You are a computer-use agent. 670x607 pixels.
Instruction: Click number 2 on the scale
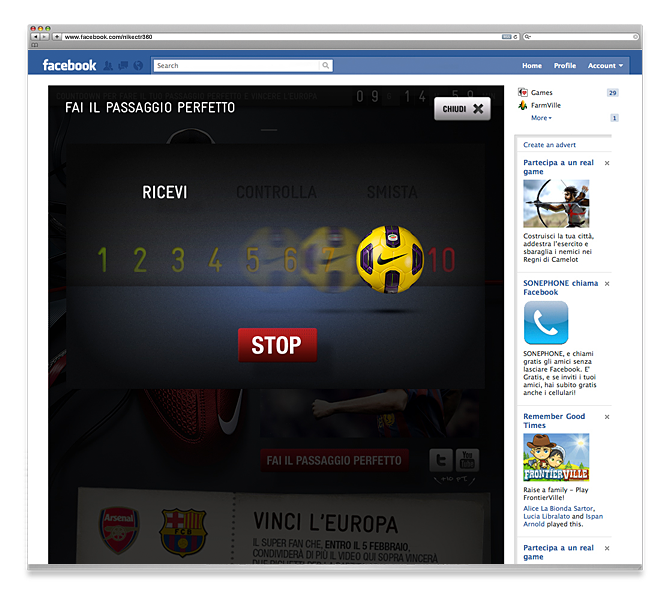140,259
